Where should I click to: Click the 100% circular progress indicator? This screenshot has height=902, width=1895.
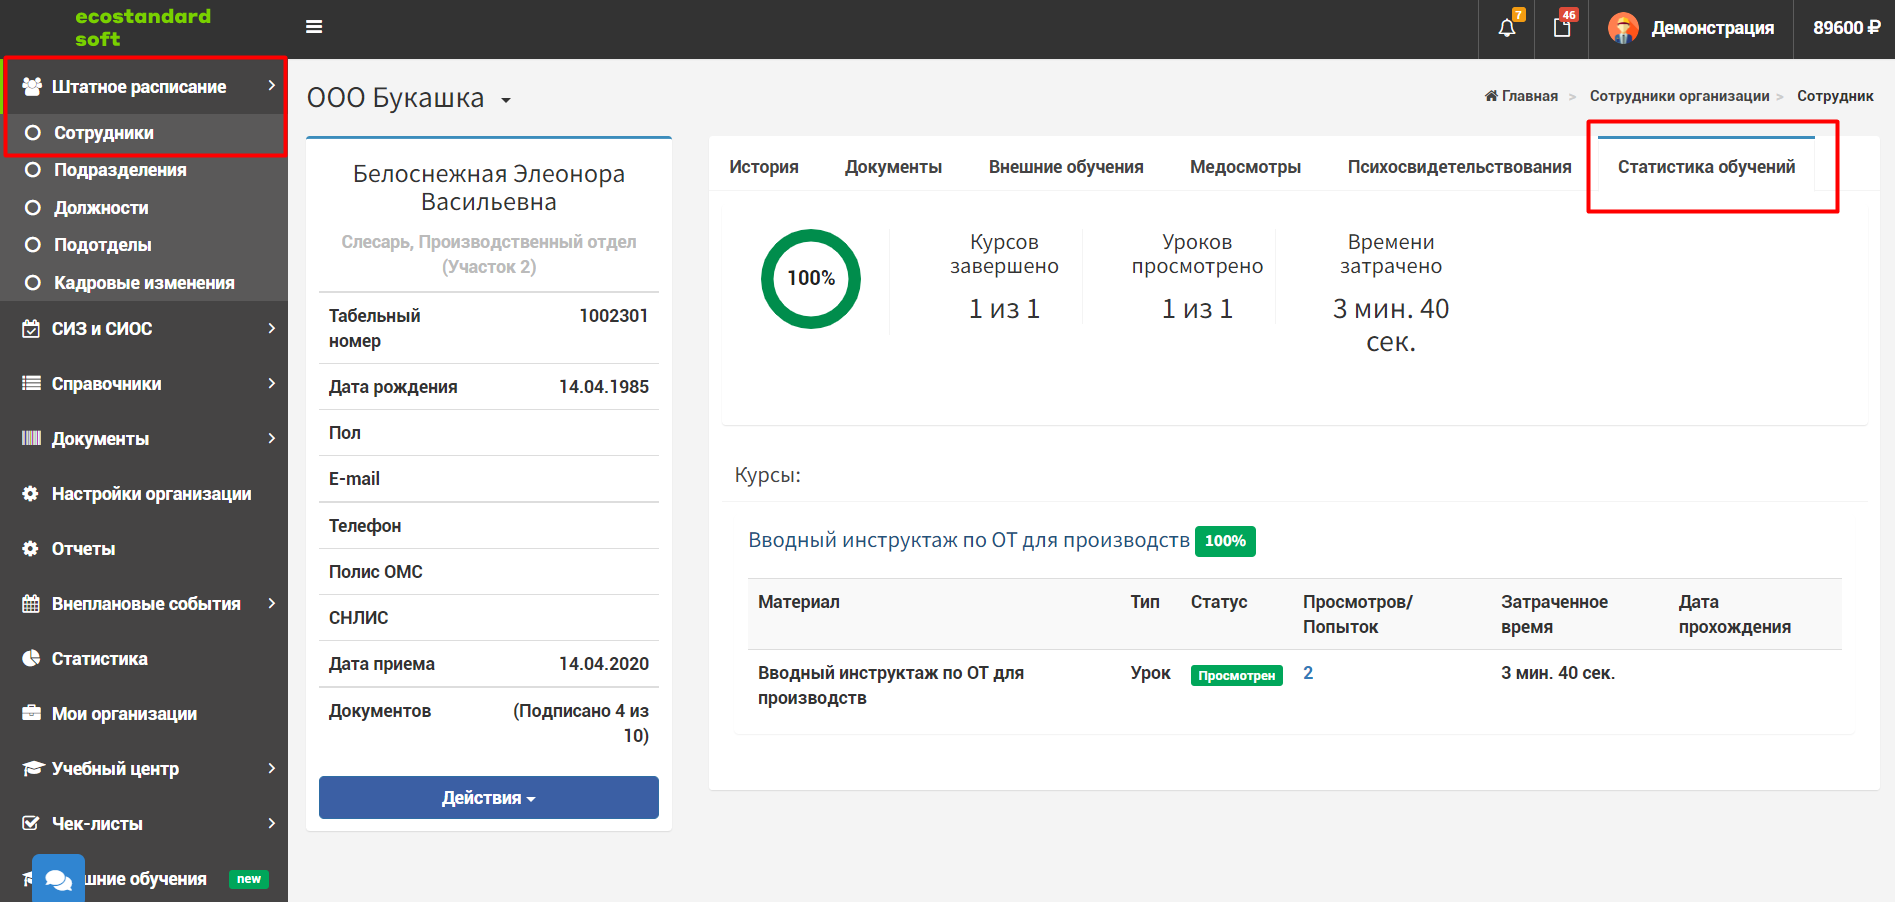(811, 279)
